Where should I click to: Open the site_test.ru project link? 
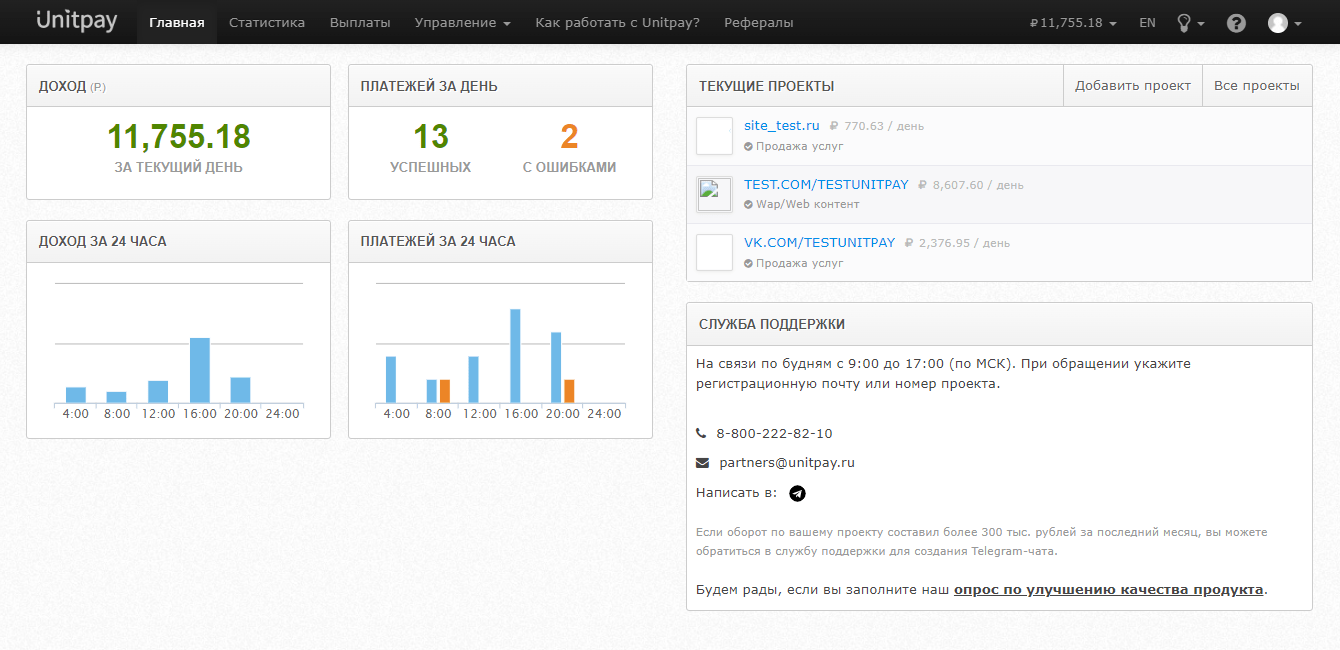pyautogui.click(x=782, y=125)
